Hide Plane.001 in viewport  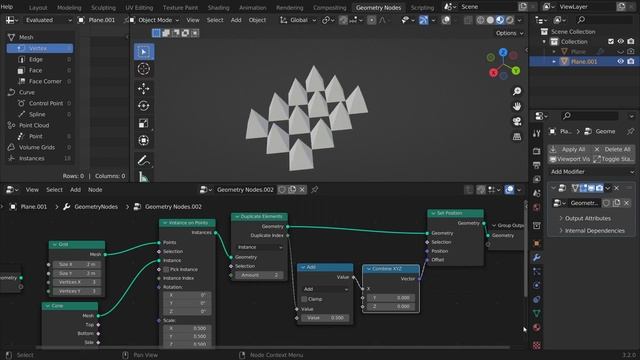pos(620,62)
